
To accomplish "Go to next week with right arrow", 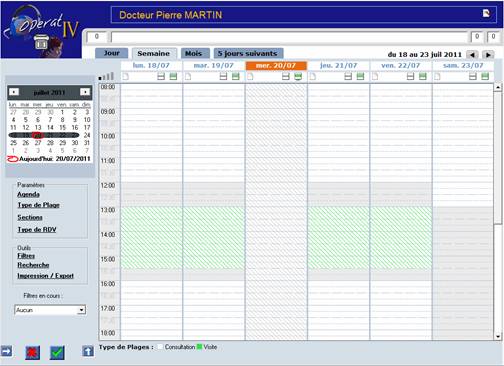I will tap(488, 55).
